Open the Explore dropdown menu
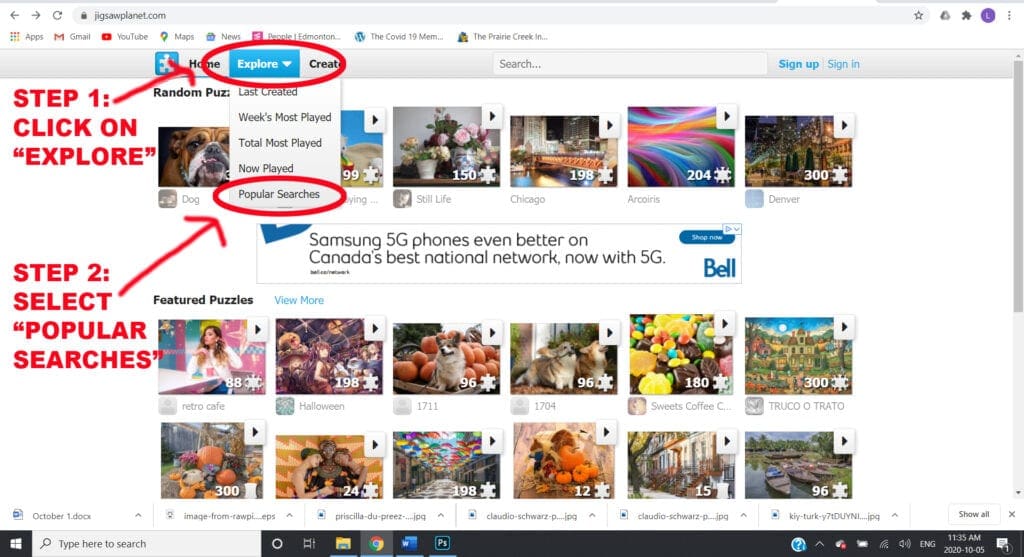Image resolution: width=1024 pixels, height=557 pixels. point(264,64)
